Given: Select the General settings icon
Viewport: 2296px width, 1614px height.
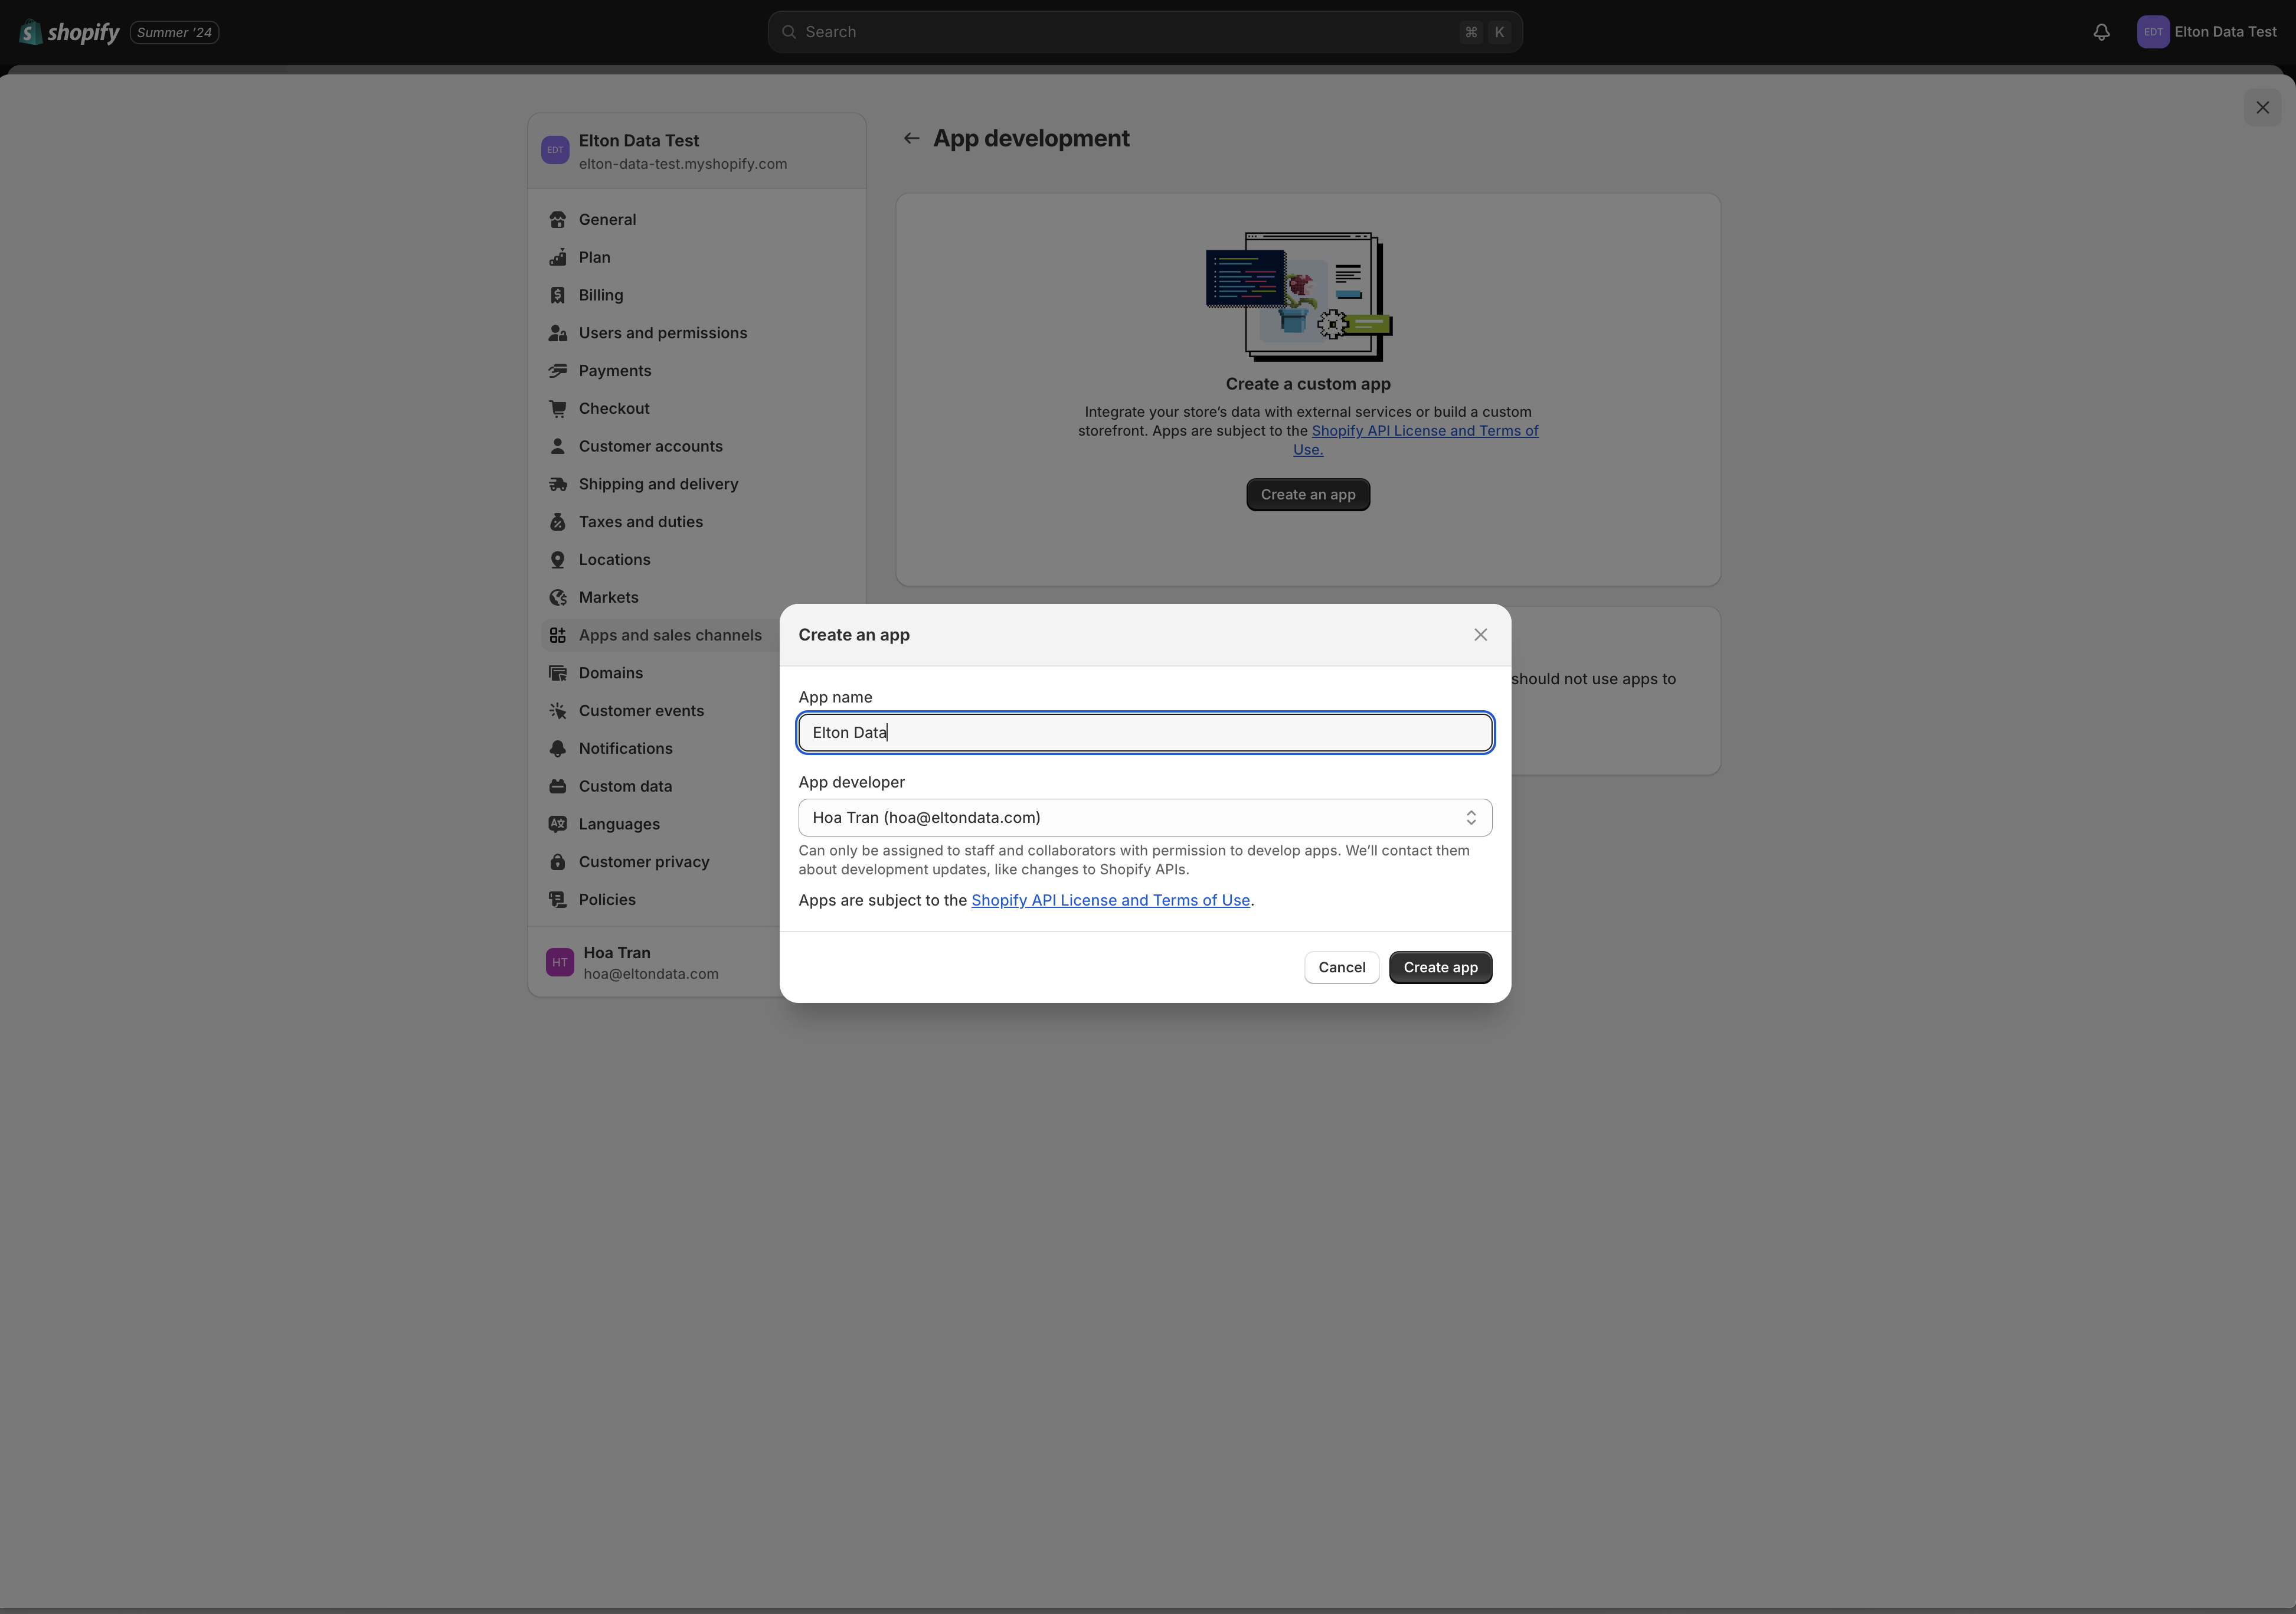Looking at the screenshot, I should 558,219.
